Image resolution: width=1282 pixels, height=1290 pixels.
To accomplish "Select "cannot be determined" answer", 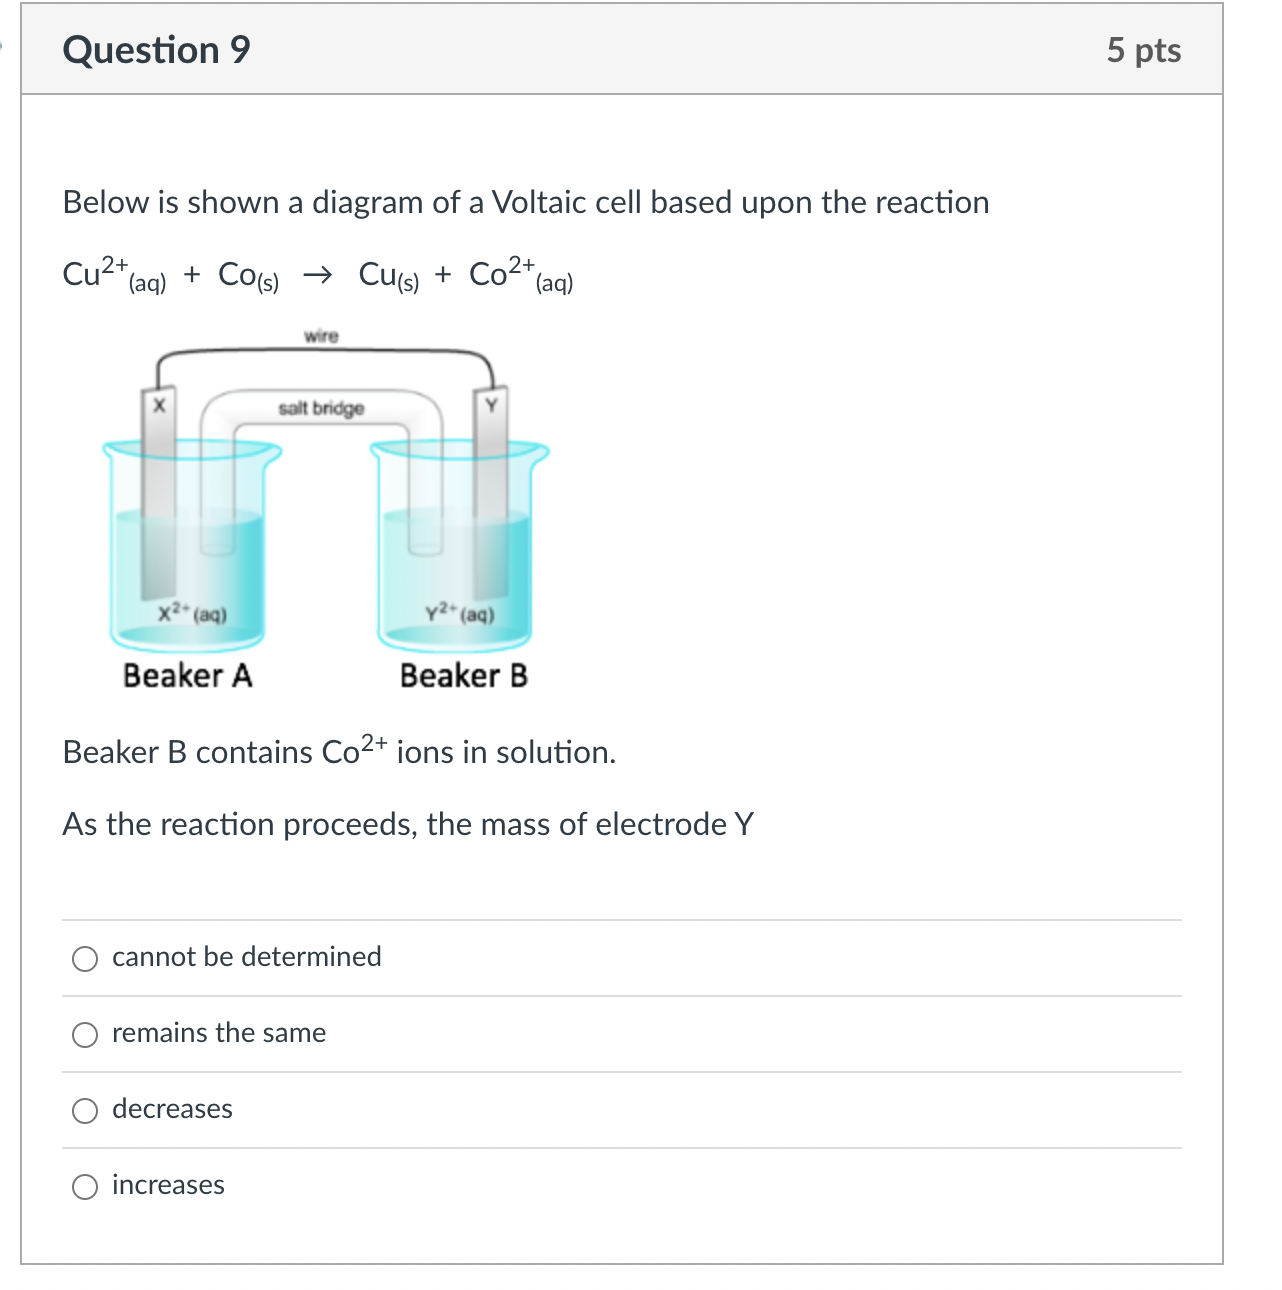I will pos(86,958).
